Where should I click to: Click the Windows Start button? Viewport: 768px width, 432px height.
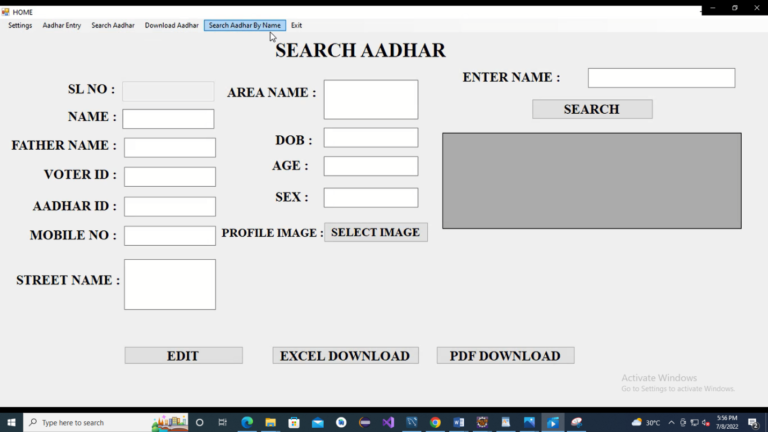(x=11, y=423)
